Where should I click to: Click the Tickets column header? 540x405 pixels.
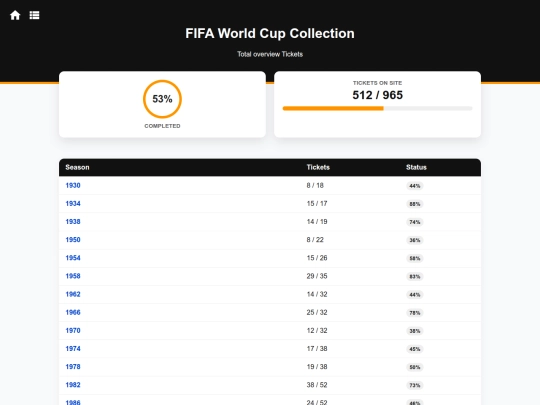(x=318, y=167)
